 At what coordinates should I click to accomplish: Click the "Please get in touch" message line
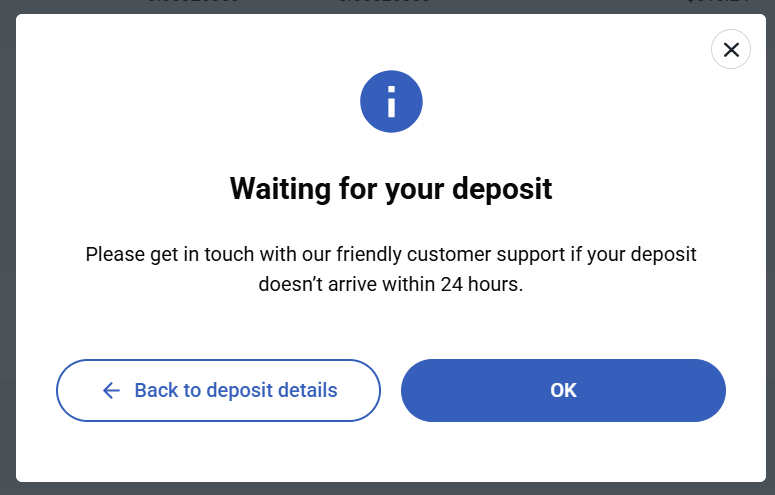(391, 254)
